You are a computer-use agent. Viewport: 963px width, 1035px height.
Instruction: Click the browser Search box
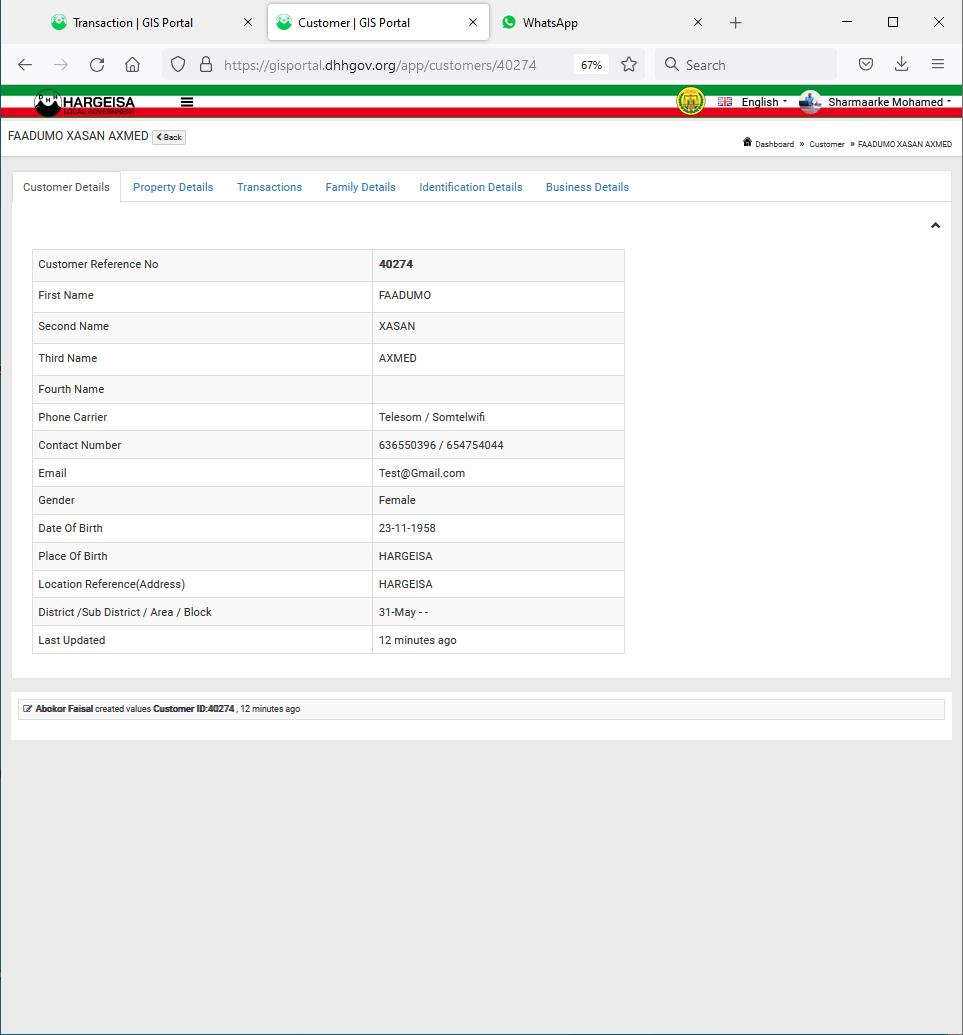pos(746,65)
